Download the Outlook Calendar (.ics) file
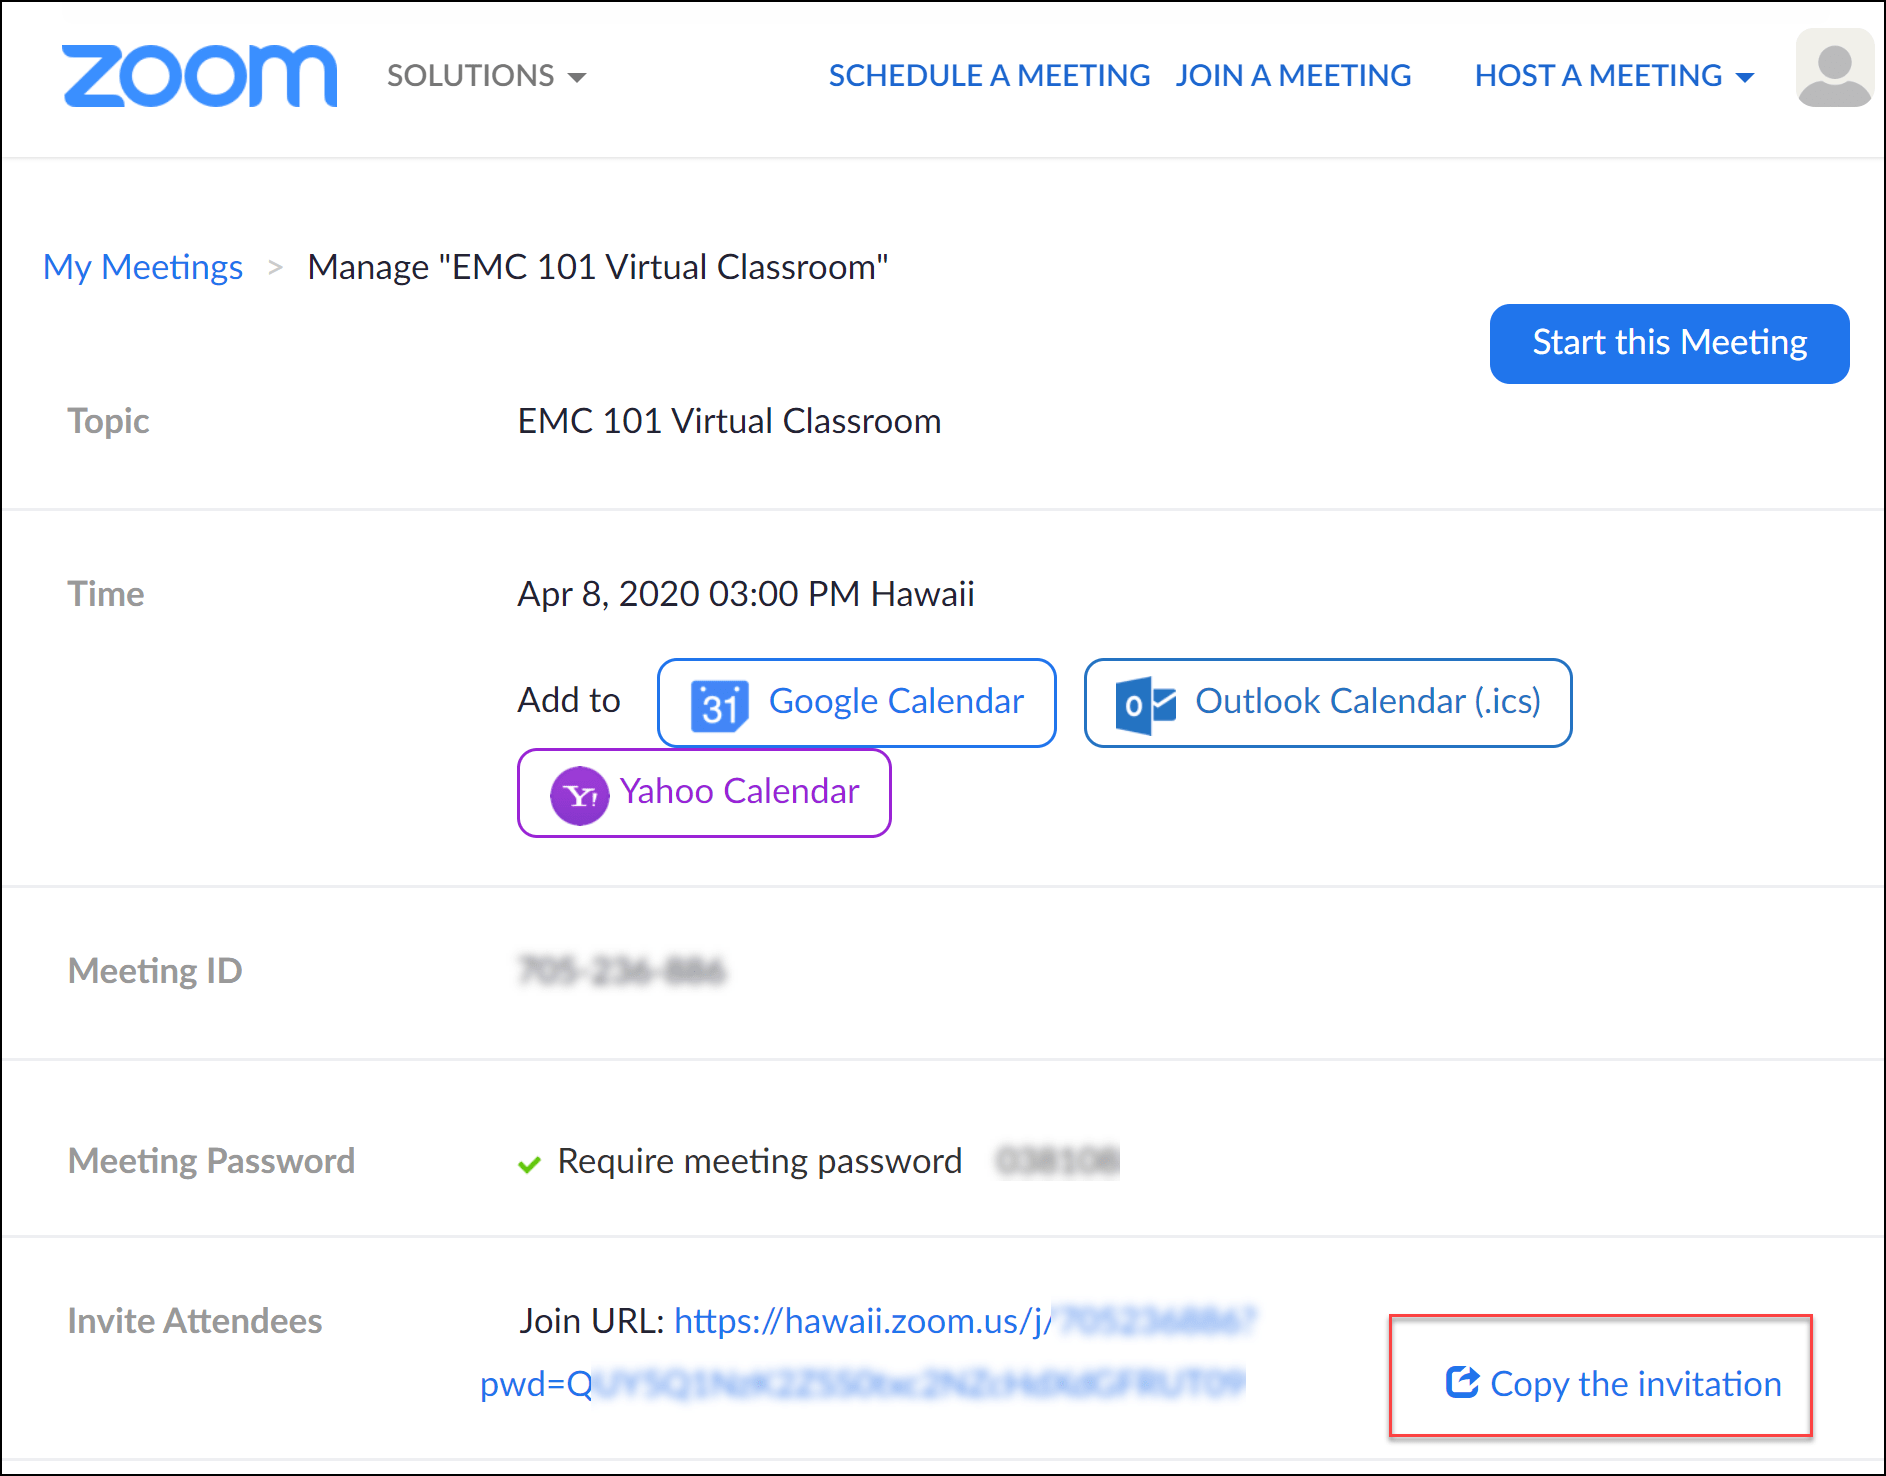1886x1476 pixels. (x=1327, y=702)
